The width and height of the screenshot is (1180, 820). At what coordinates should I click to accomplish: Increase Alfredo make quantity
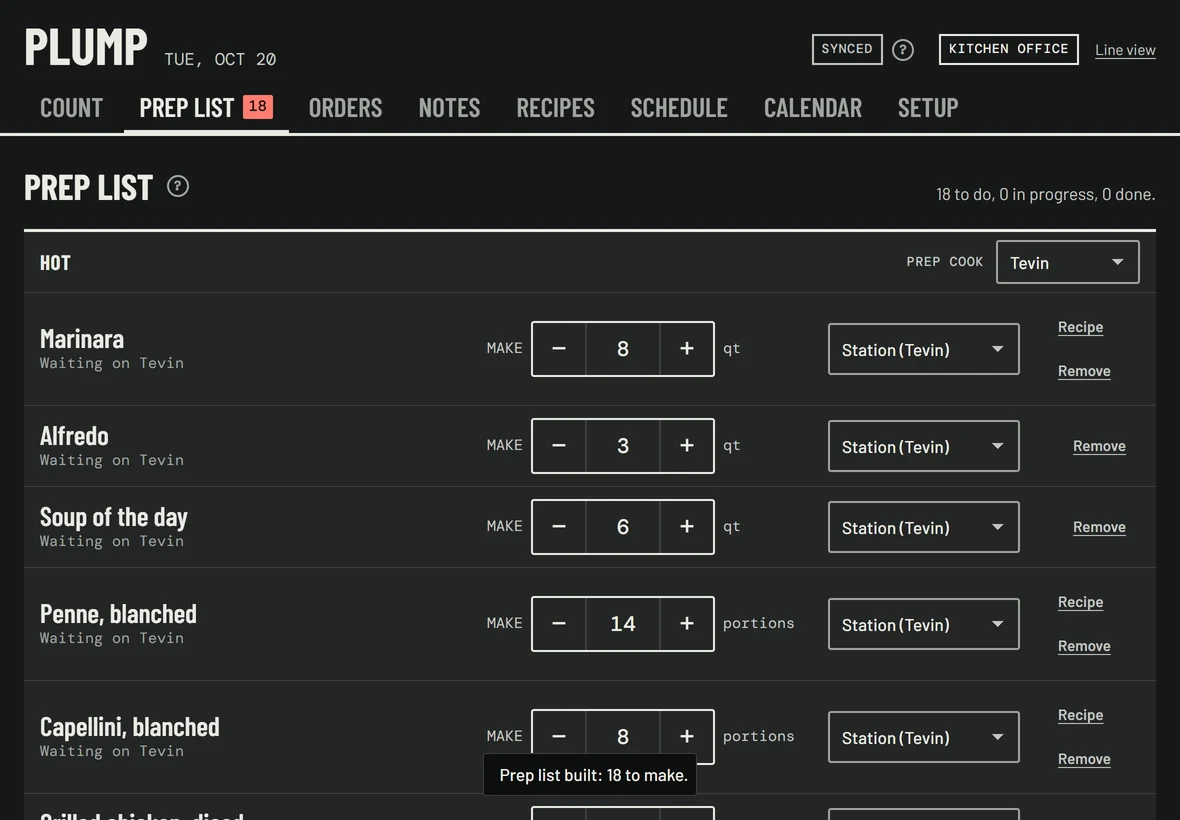[x=686, y=446]
